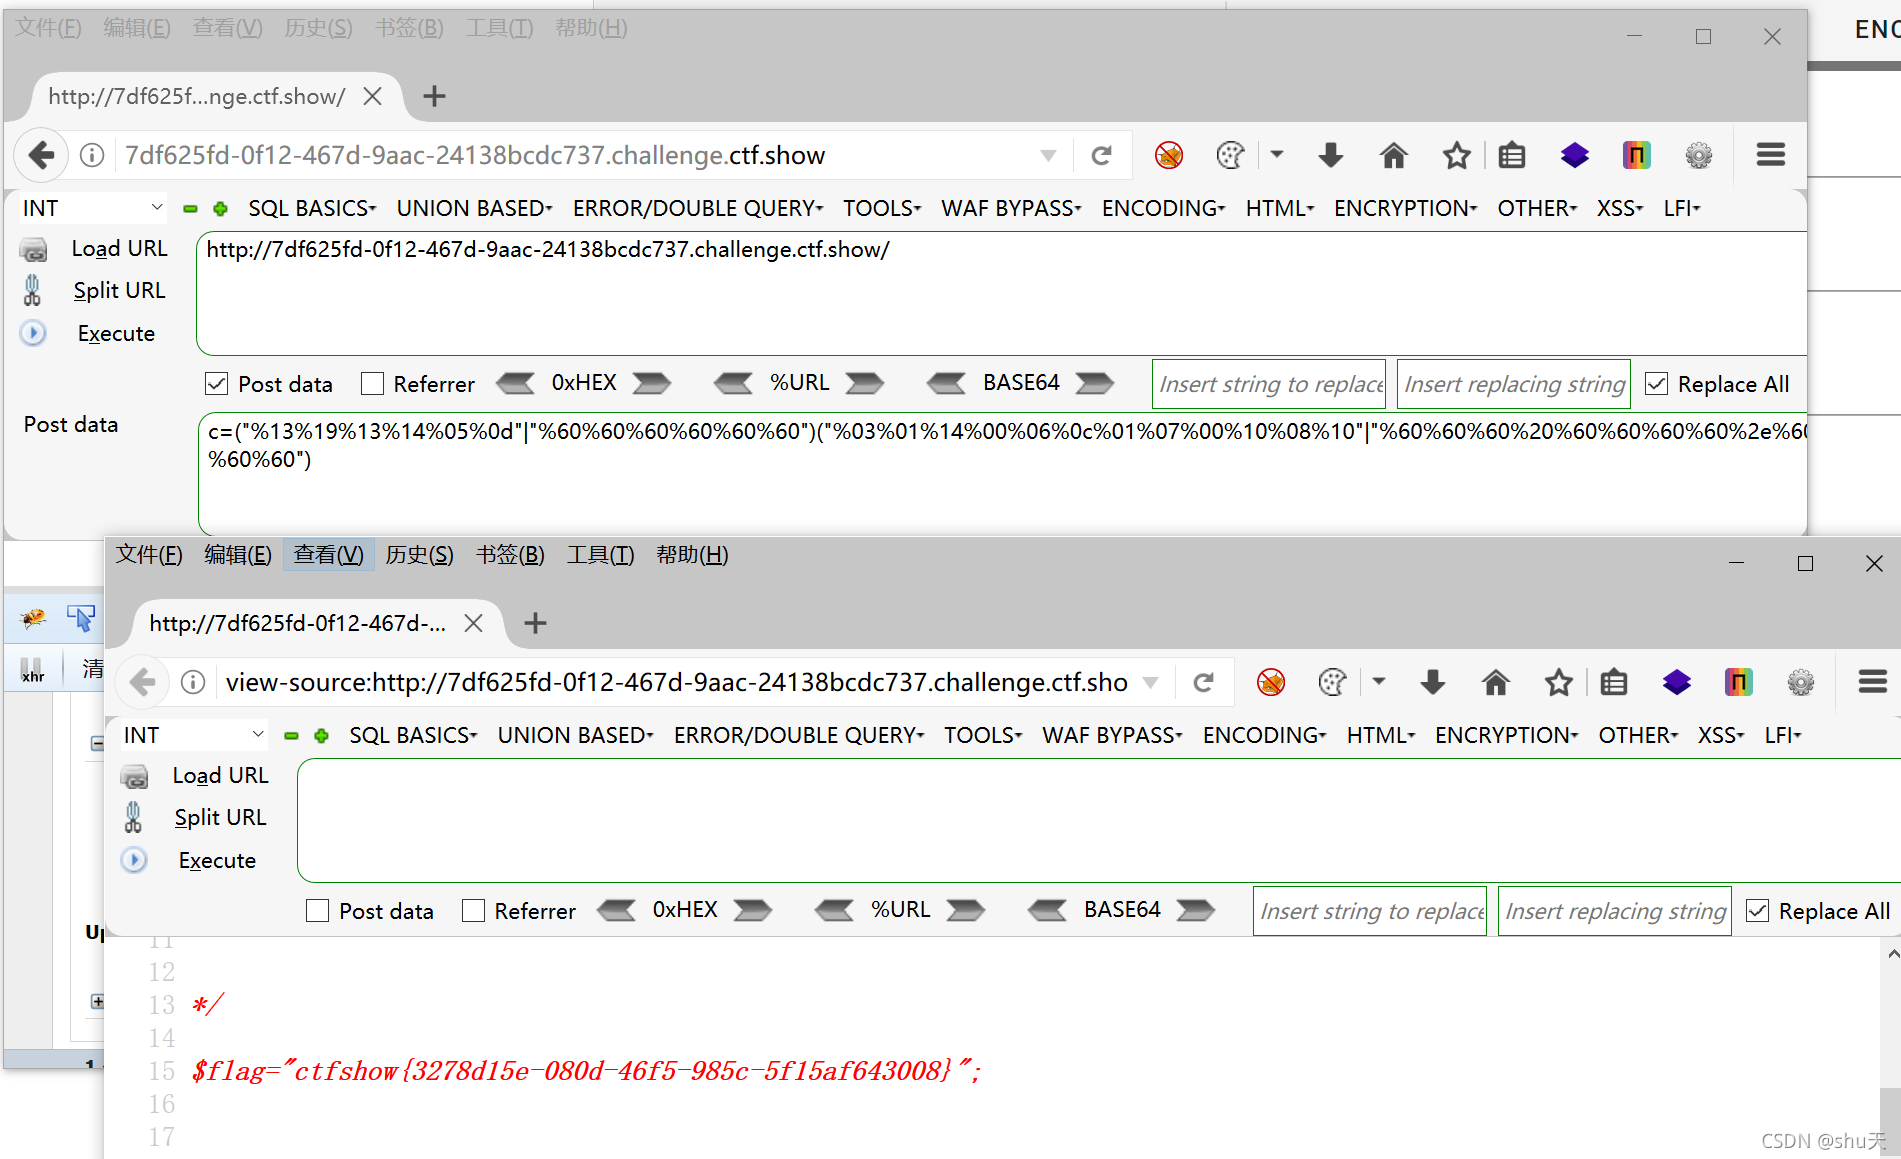Open new tab in bottom window
This screenshot has height=1159, width=1901.
point(536,623)
